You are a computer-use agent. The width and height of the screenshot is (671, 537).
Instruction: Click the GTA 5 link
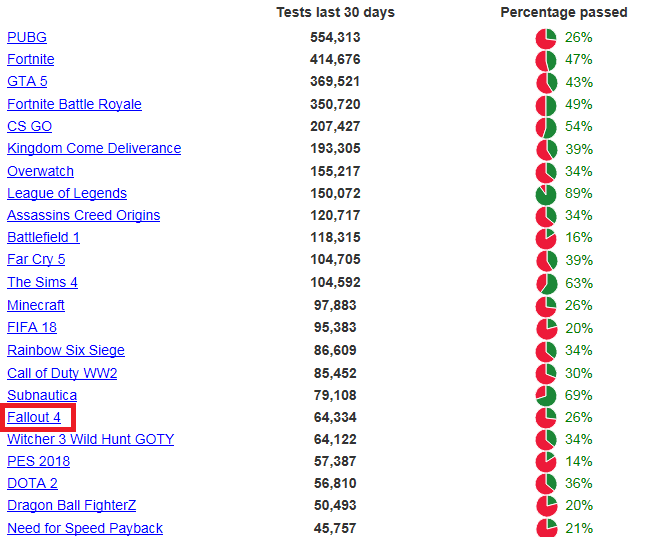27,81
